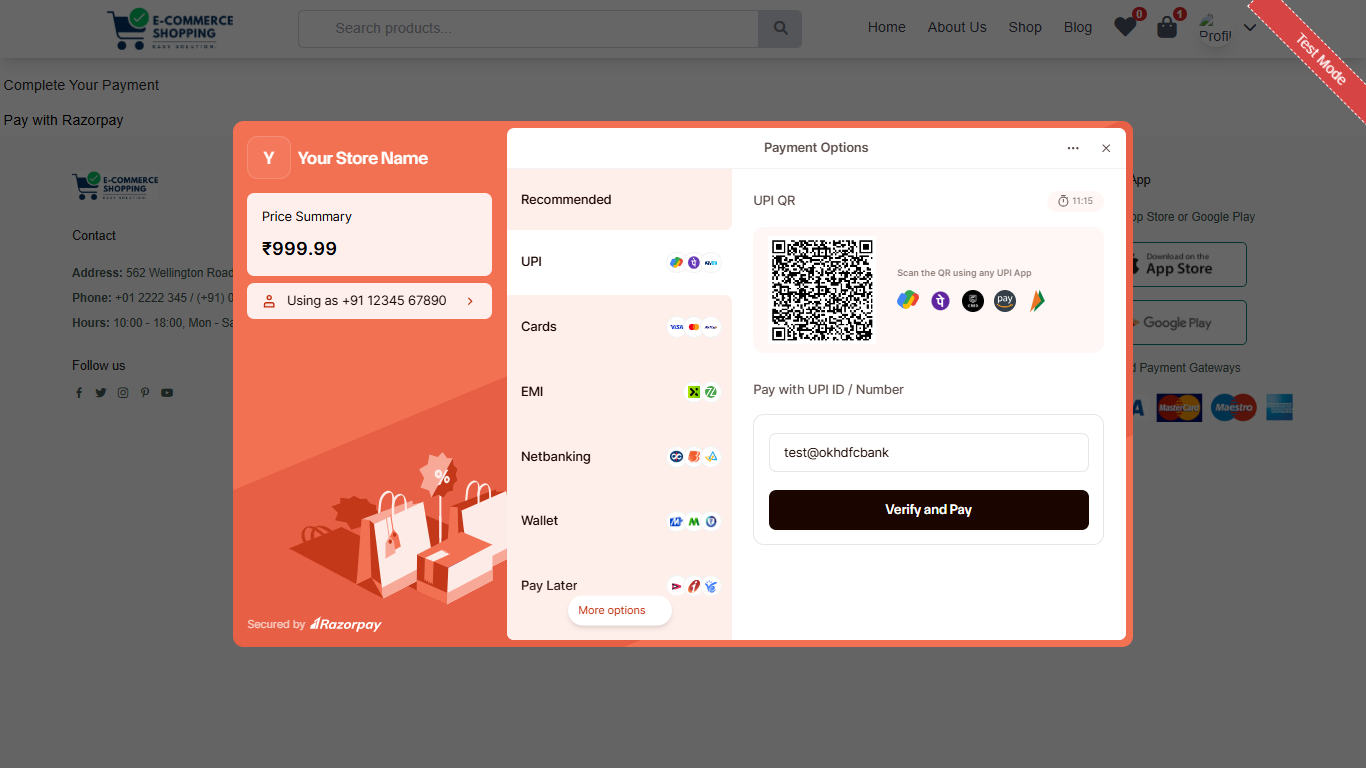
Task: Click the Google Pay icon under UPI QR
Action: click(x=908, y=300)
